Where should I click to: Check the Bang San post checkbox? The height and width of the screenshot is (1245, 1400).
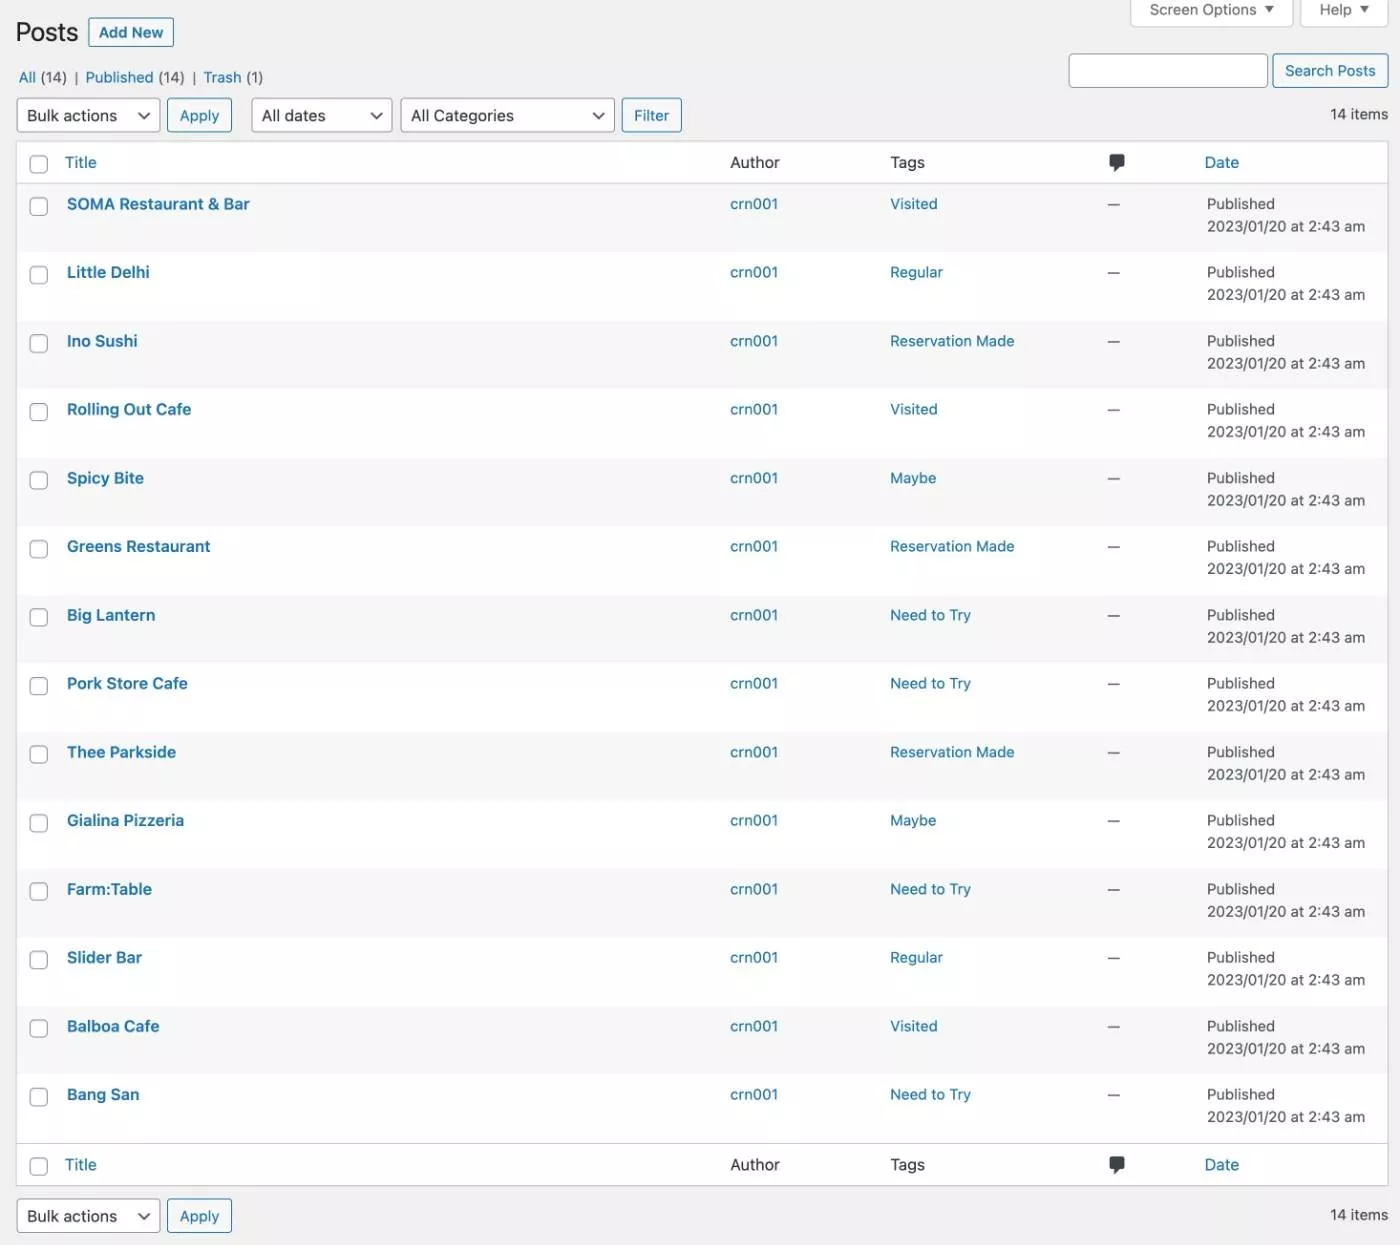point(39,1097)
